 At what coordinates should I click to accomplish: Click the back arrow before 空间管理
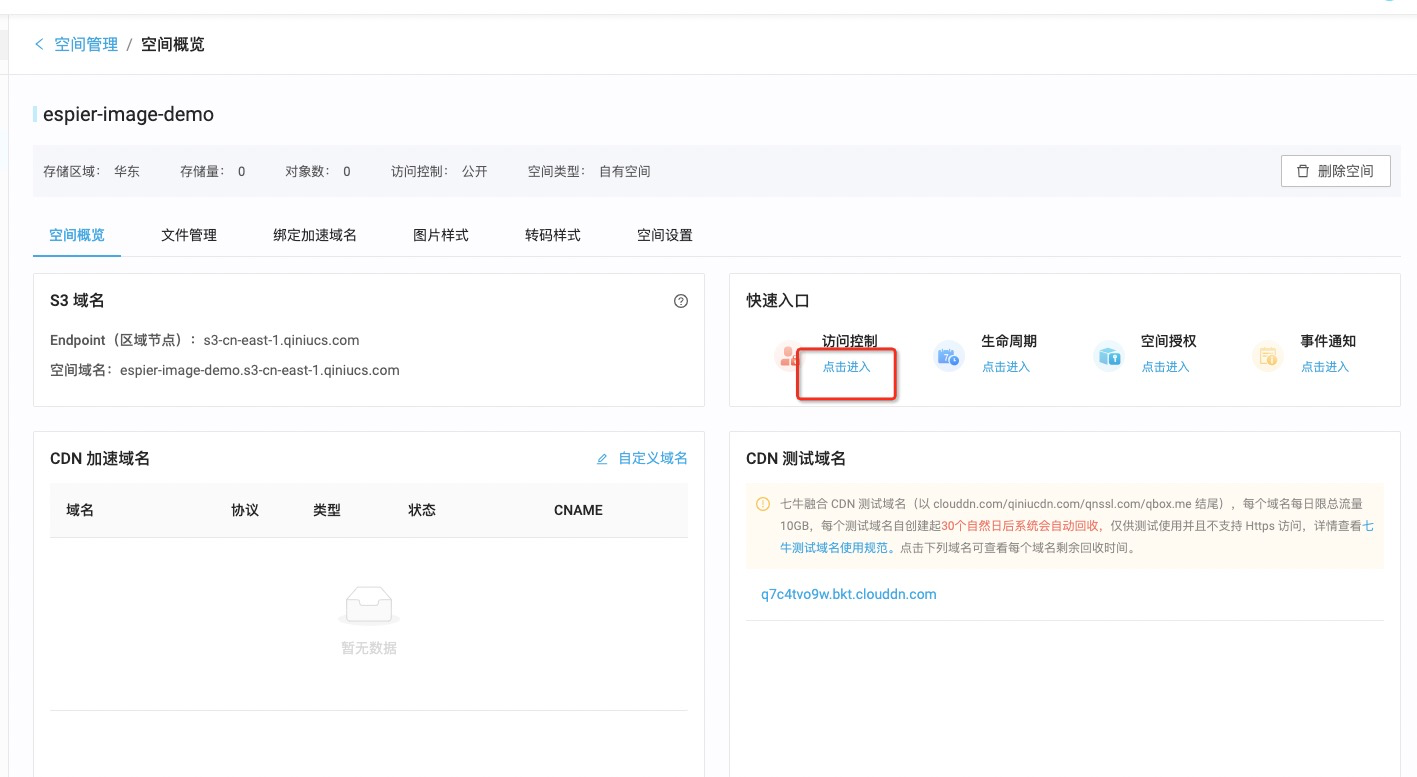(39, 44)
